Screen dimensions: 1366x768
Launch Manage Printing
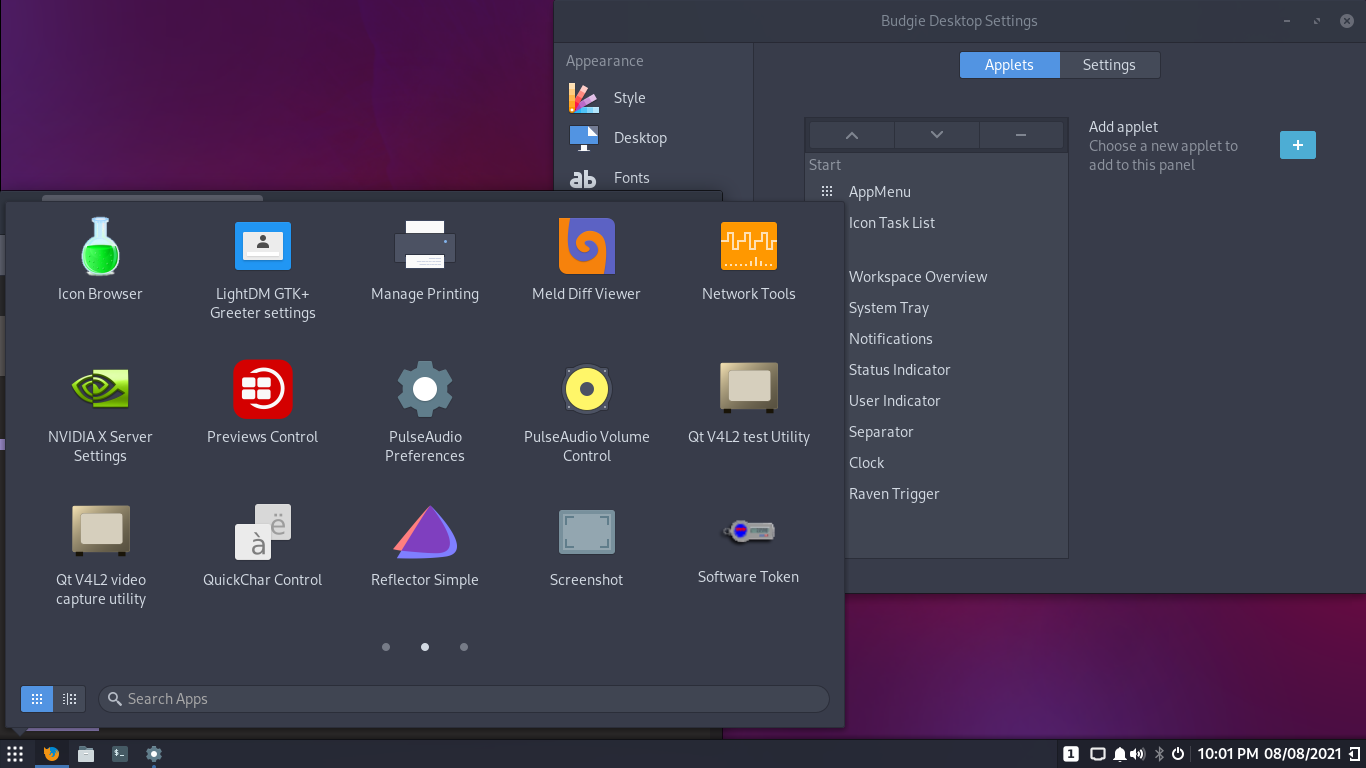pyautogui.click(x=425, y=259)
